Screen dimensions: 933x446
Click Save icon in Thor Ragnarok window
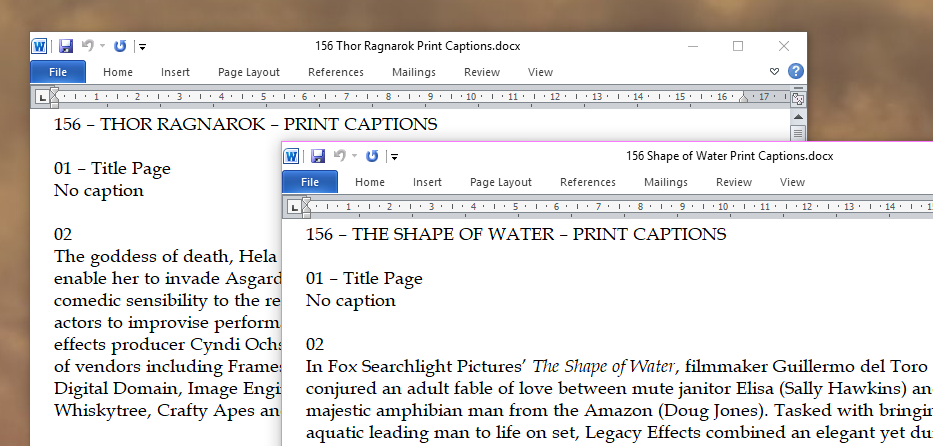pyautogui.click(x=65, y=46)
